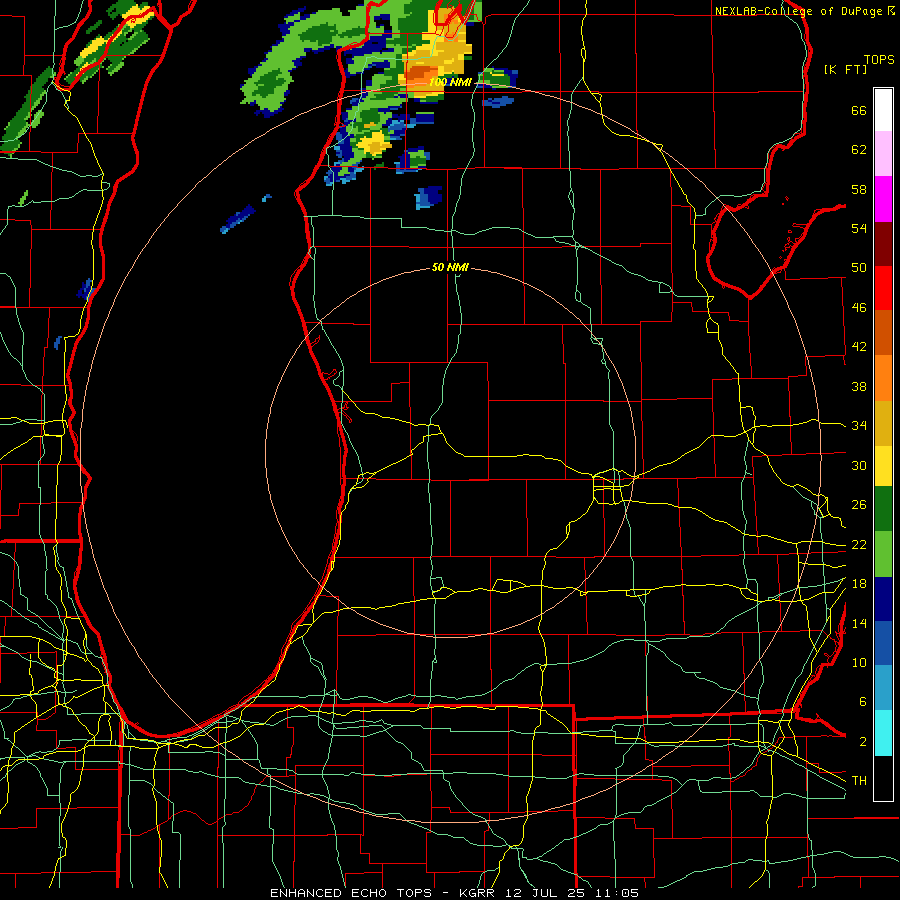The width and height of the screenshot is (900, 900).
Task: Click the "ENHANCED ECHO TOPS - KGRR" caption
Action: (382, 893)
